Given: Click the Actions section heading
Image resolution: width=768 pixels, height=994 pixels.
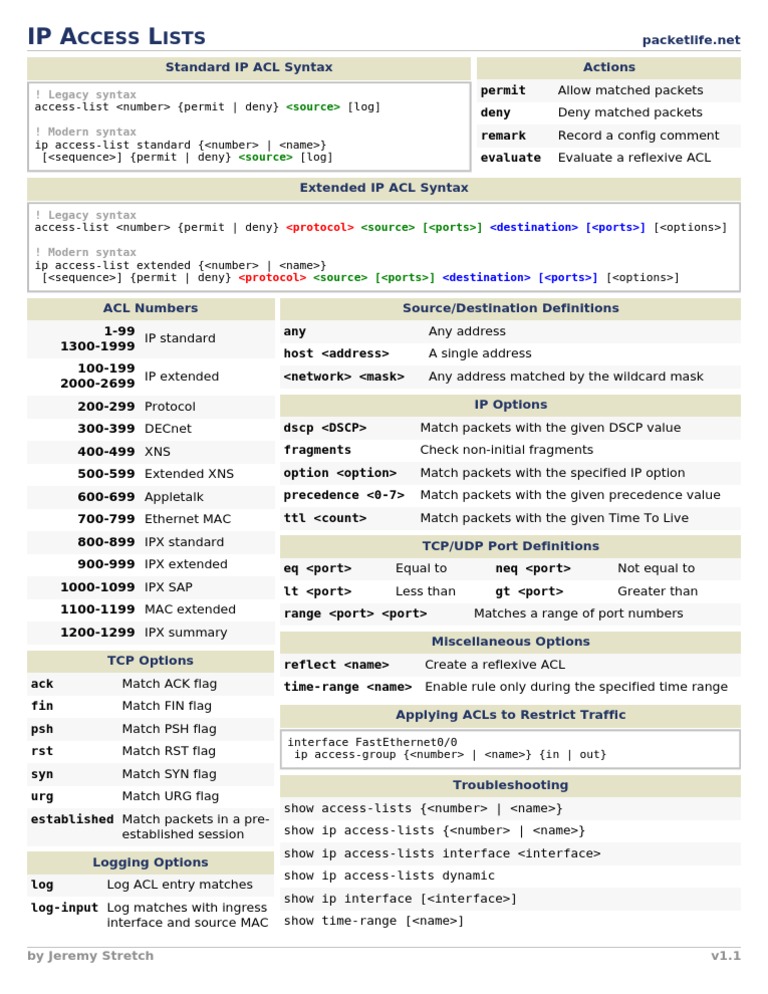Looking at the screenshot, I should click(x=609, y=67).
